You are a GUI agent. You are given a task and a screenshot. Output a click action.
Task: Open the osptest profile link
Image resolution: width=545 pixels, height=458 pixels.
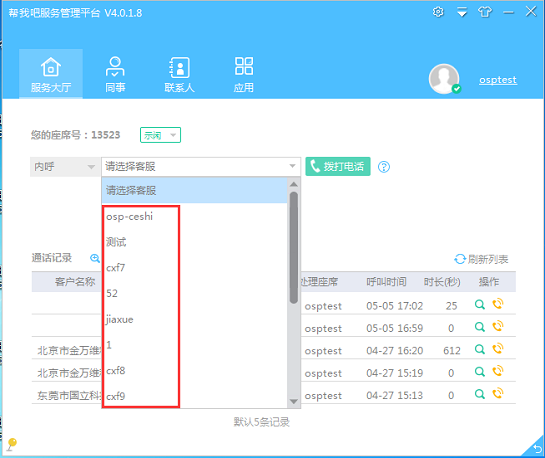pos(498,80)
